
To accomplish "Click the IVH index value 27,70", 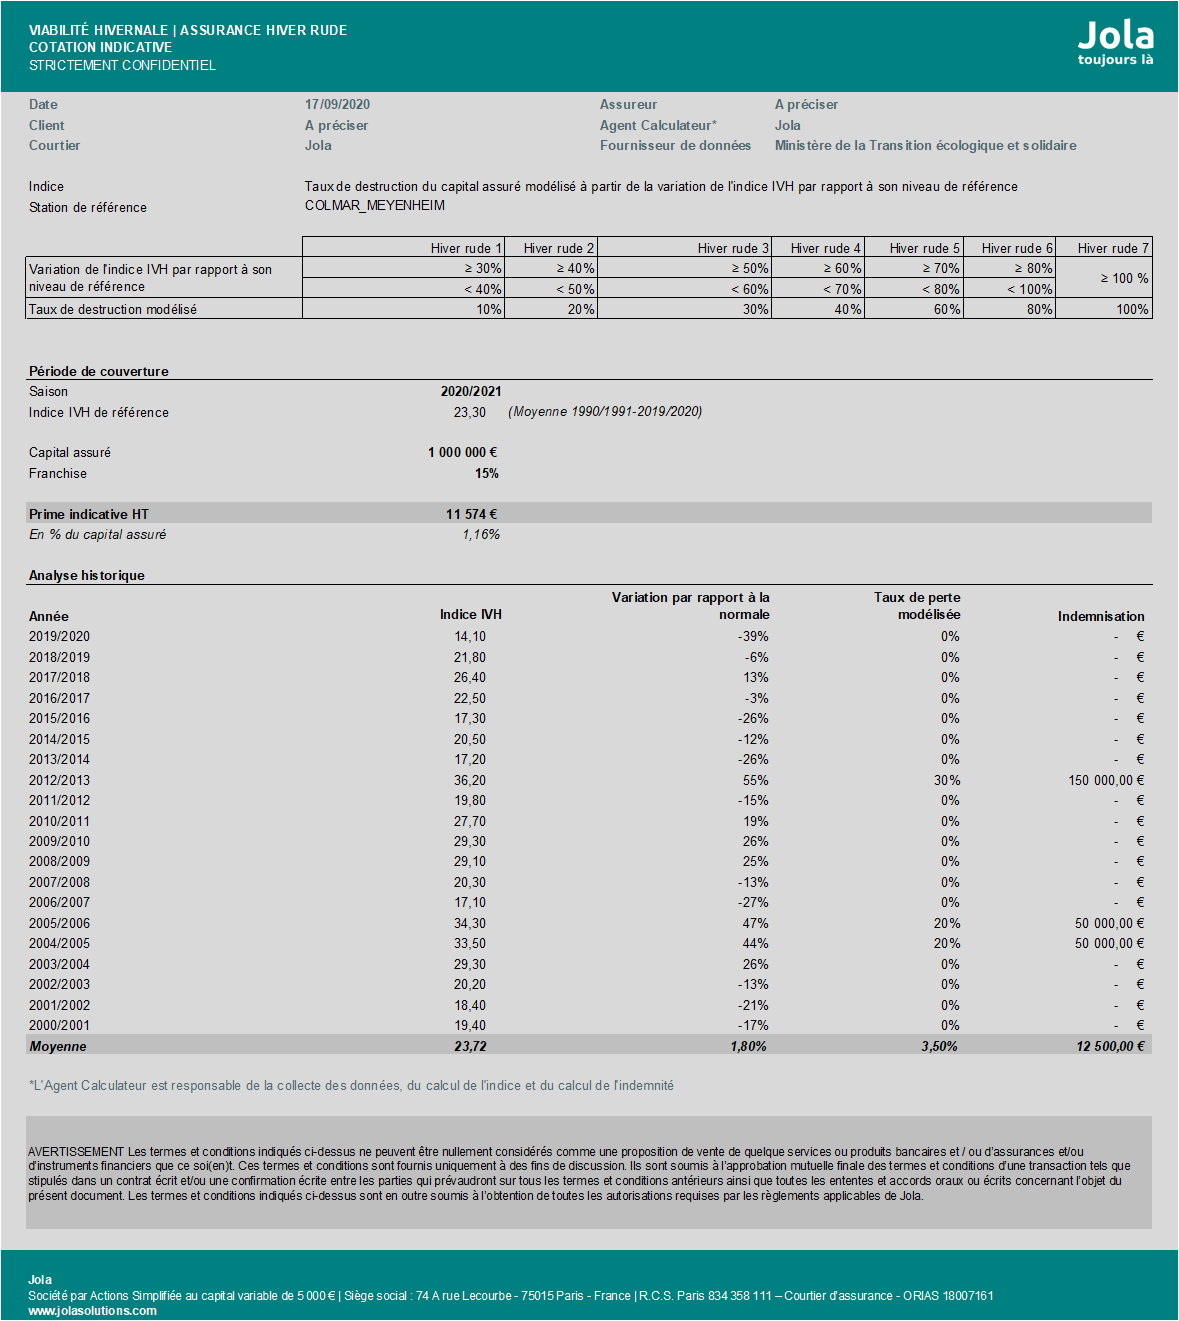I will [470, 821].
